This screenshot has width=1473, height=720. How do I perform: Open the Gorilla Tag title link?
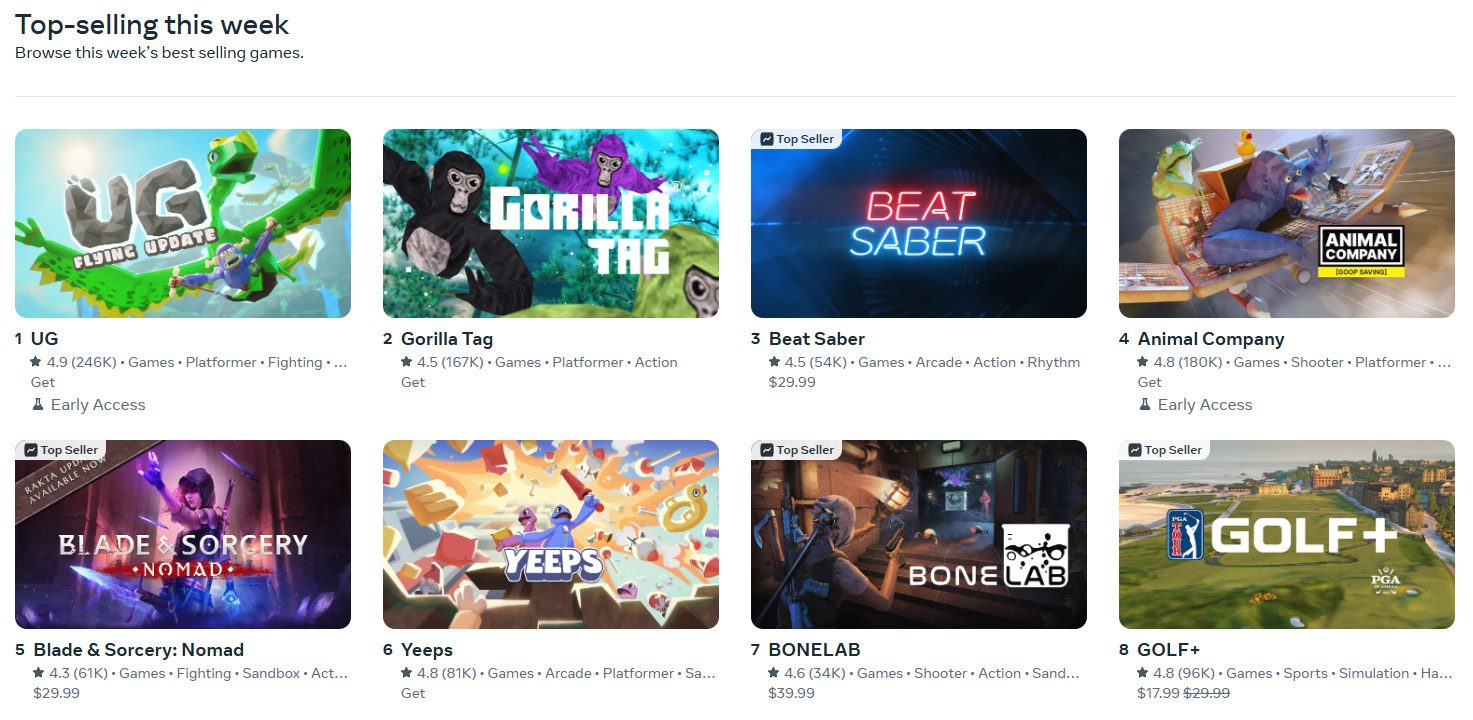[447, 339]
